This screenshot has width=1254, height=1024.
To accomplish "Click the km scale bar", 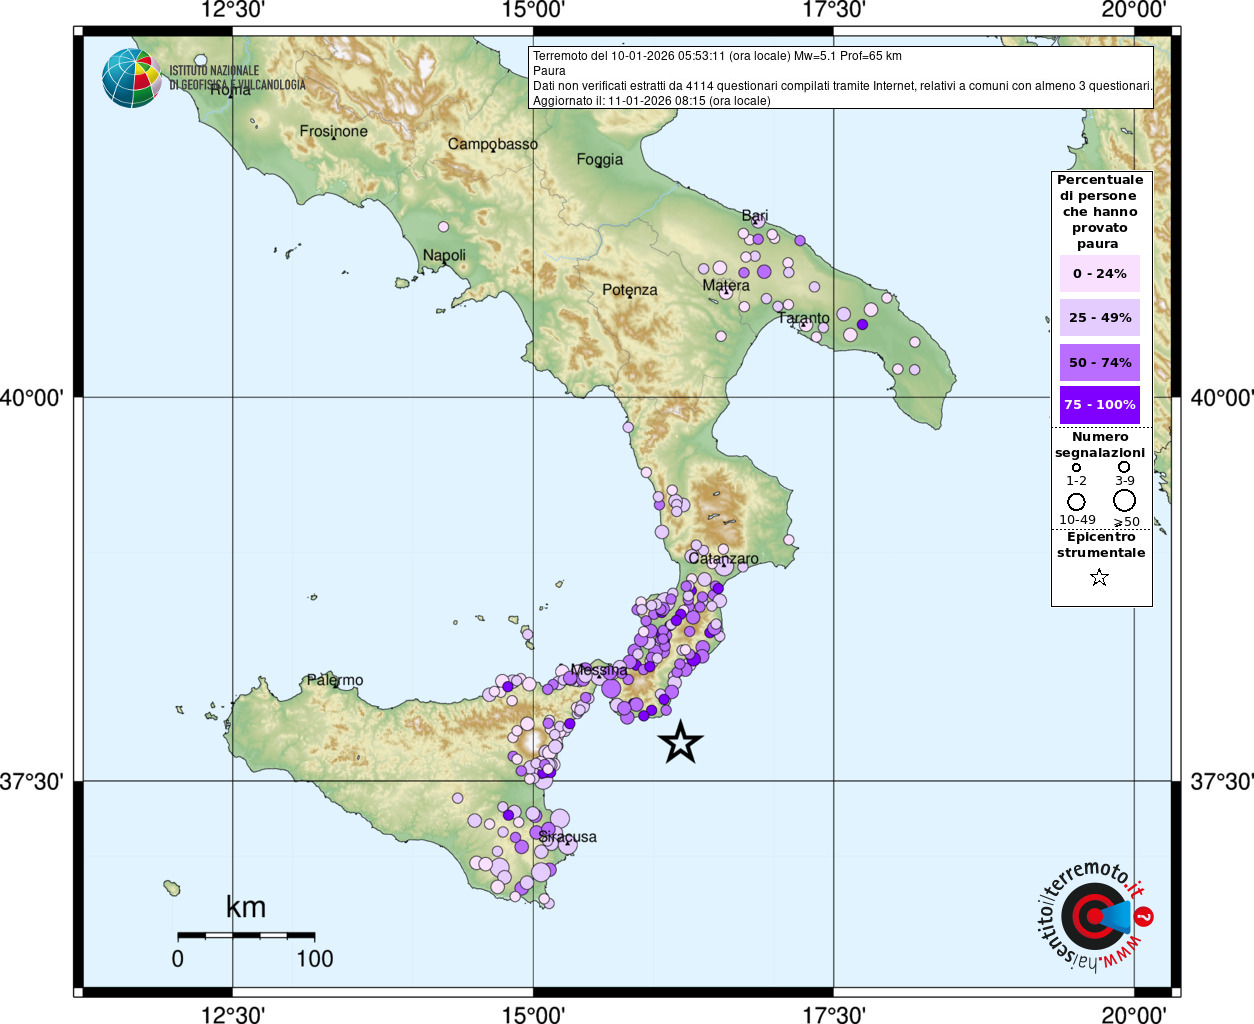I will pyautogui.click(x=246, y=936).
